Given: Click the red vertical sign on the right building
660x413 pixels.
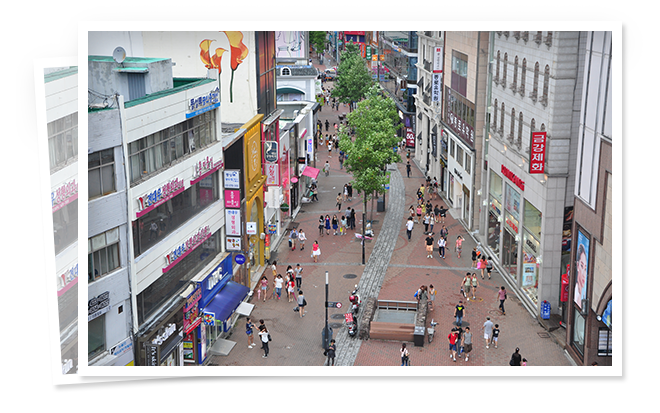Looking at the screenshot, I should (537, 153).
